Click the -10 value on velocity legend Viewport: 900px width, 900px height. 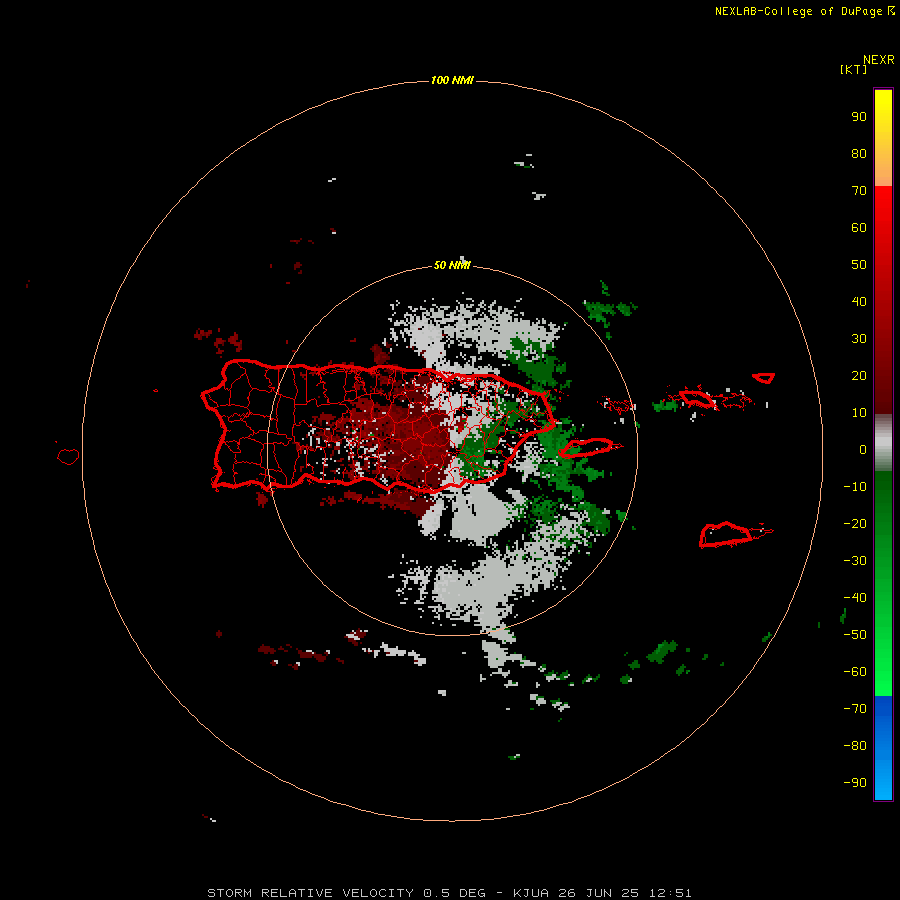pyautogui.click(x=855, y=487)
